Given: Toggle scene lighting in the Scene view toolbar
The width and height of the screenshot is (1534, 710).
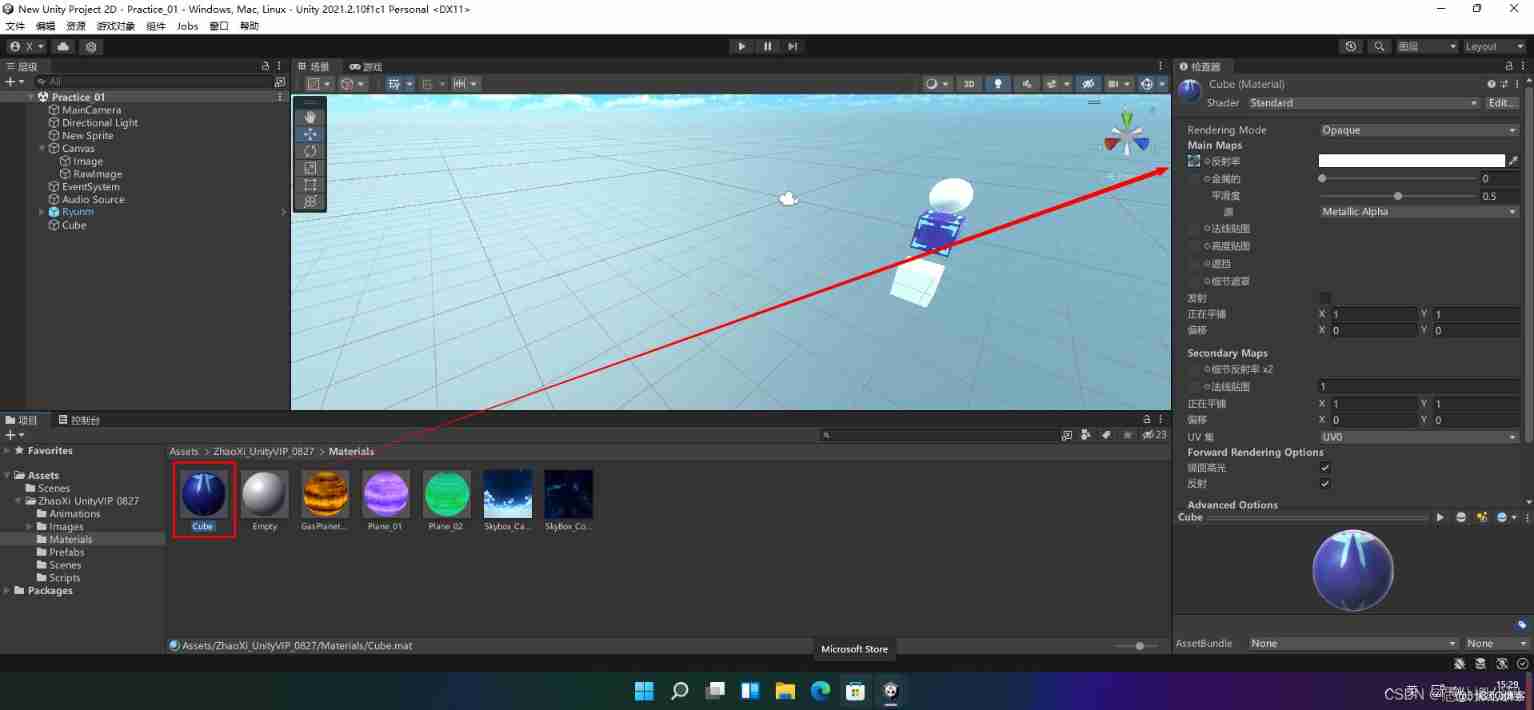Looking at the screenshot, I should [x=998, y=83].
